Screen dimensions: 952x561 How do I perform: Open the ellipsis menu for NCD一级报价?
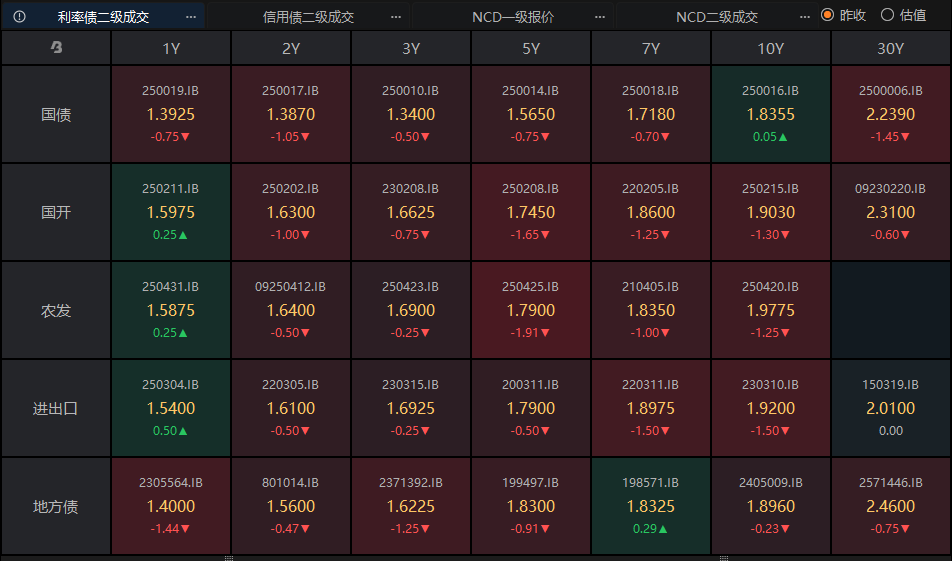tap(600, 17)
